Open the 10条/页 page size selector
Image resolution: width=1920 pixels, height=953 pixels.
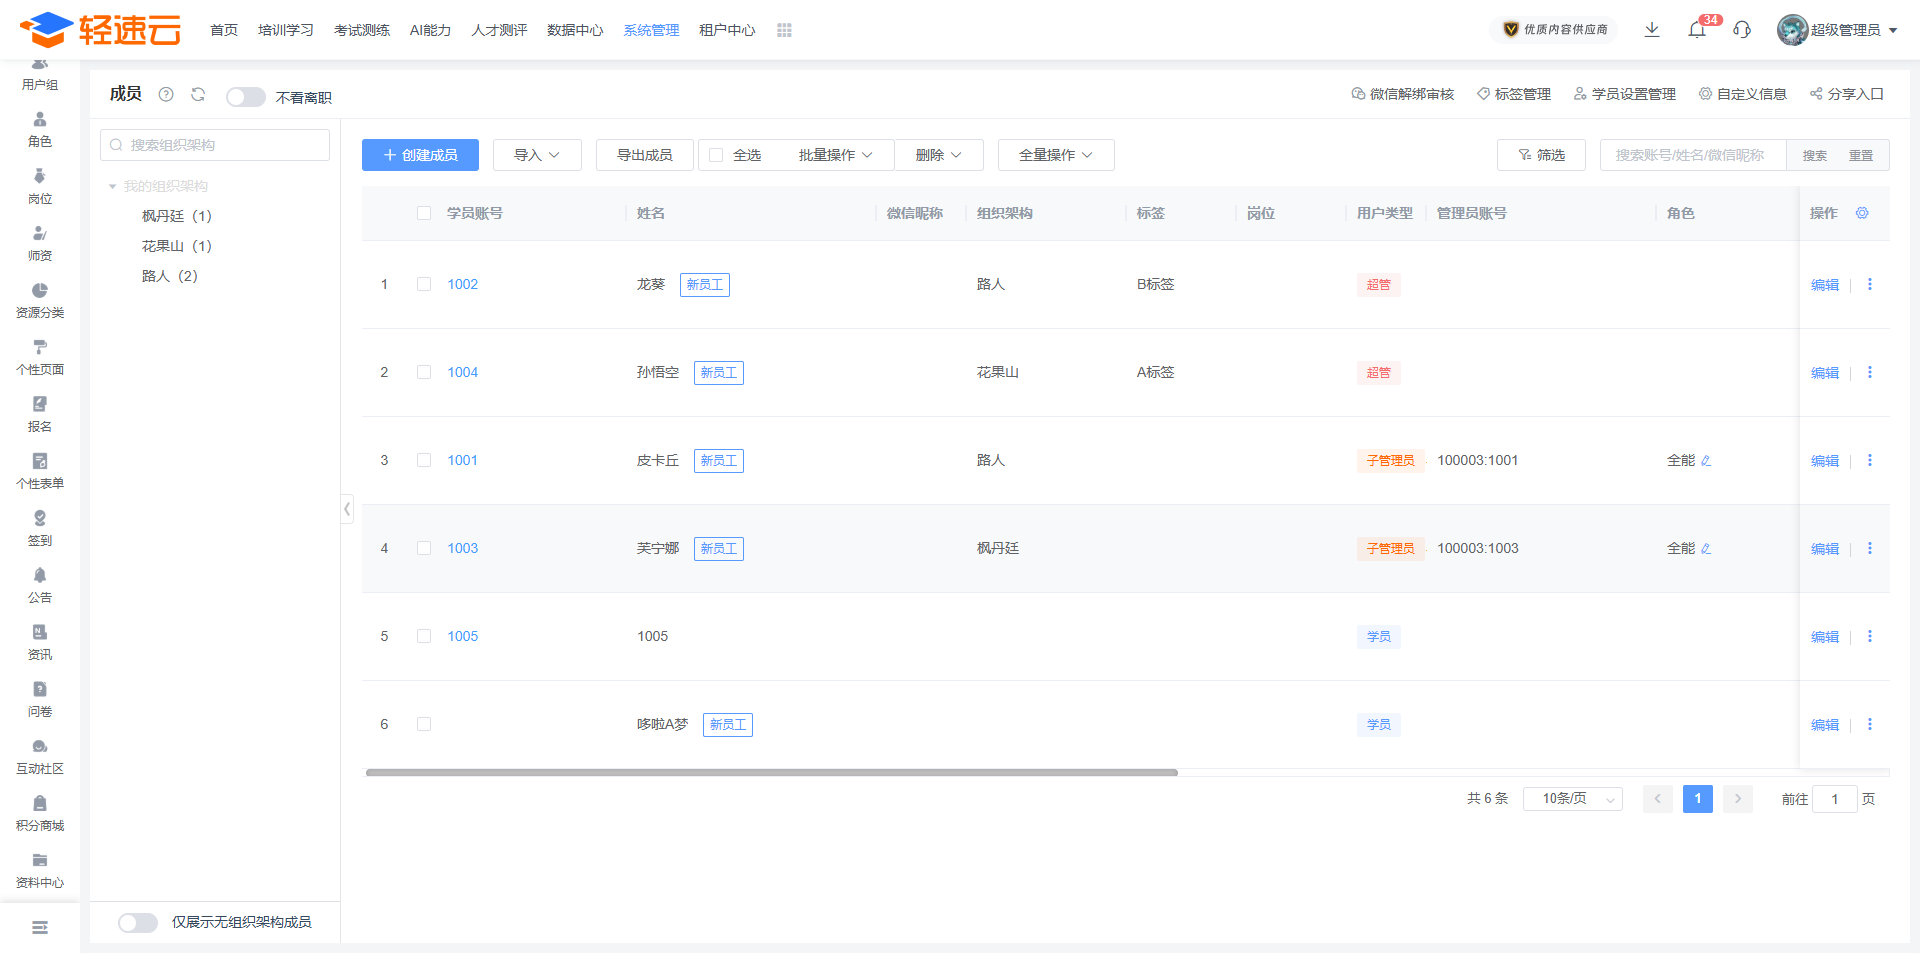[x=1572, y=799]
